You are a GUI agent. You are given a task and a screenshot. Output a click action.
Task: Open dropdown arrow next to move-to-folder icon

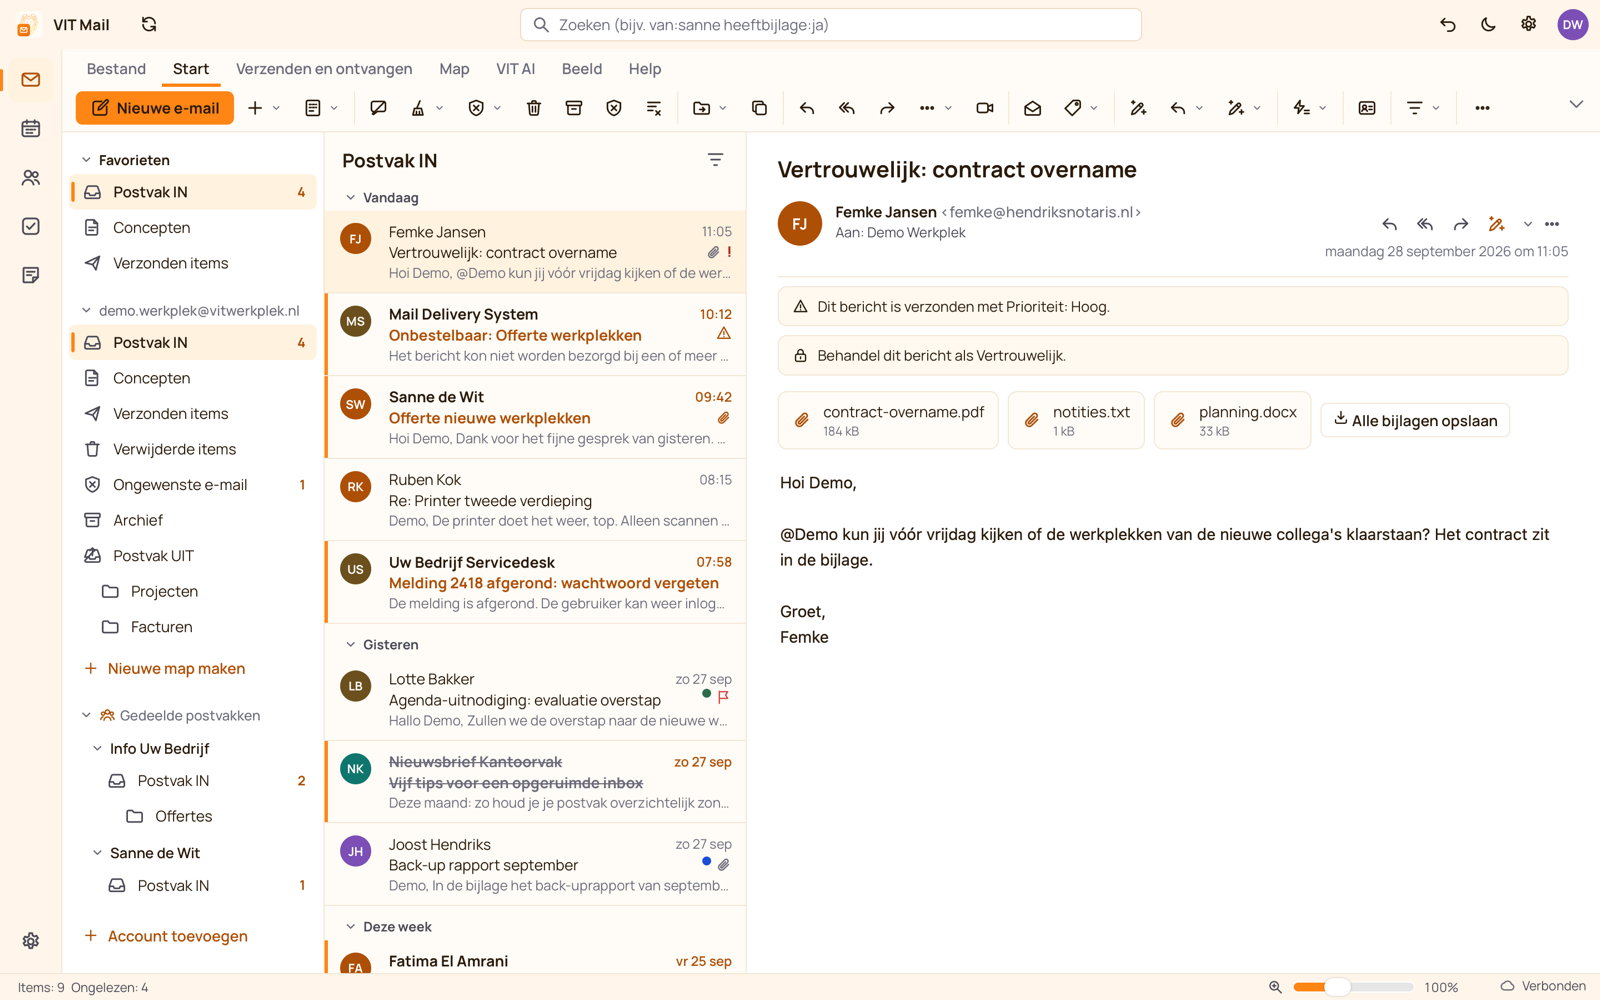pyautogui.click(x=723, y=108)
